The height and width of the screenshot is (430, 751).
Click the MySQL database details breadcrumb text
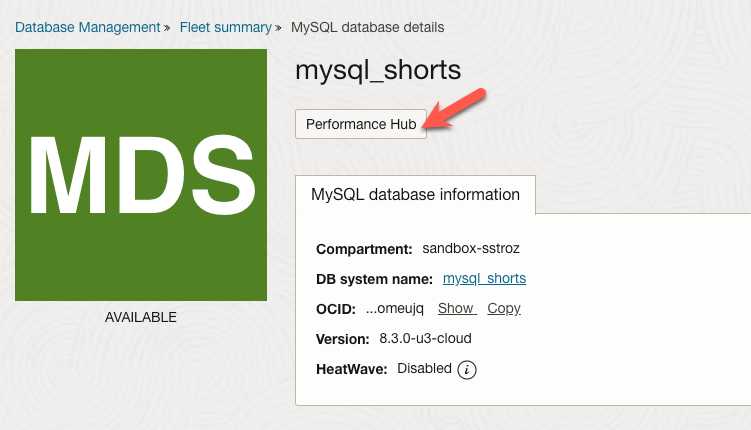367,27
